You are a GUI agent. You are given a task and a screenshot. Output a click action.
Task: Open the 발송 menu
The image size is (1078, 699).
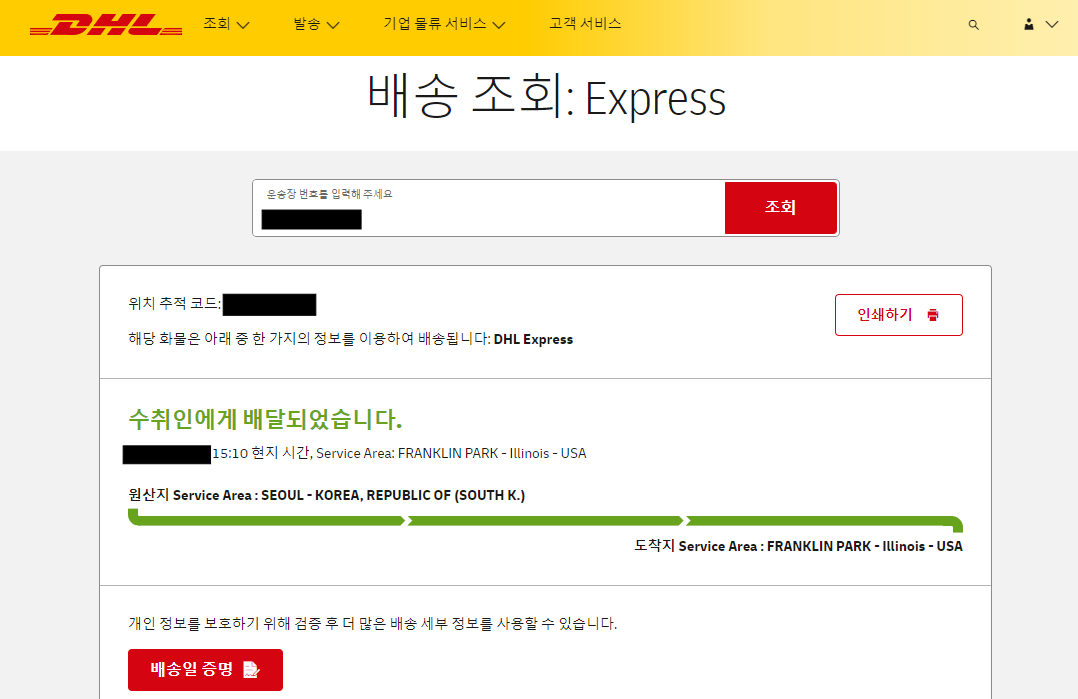(x=307, y=24)
